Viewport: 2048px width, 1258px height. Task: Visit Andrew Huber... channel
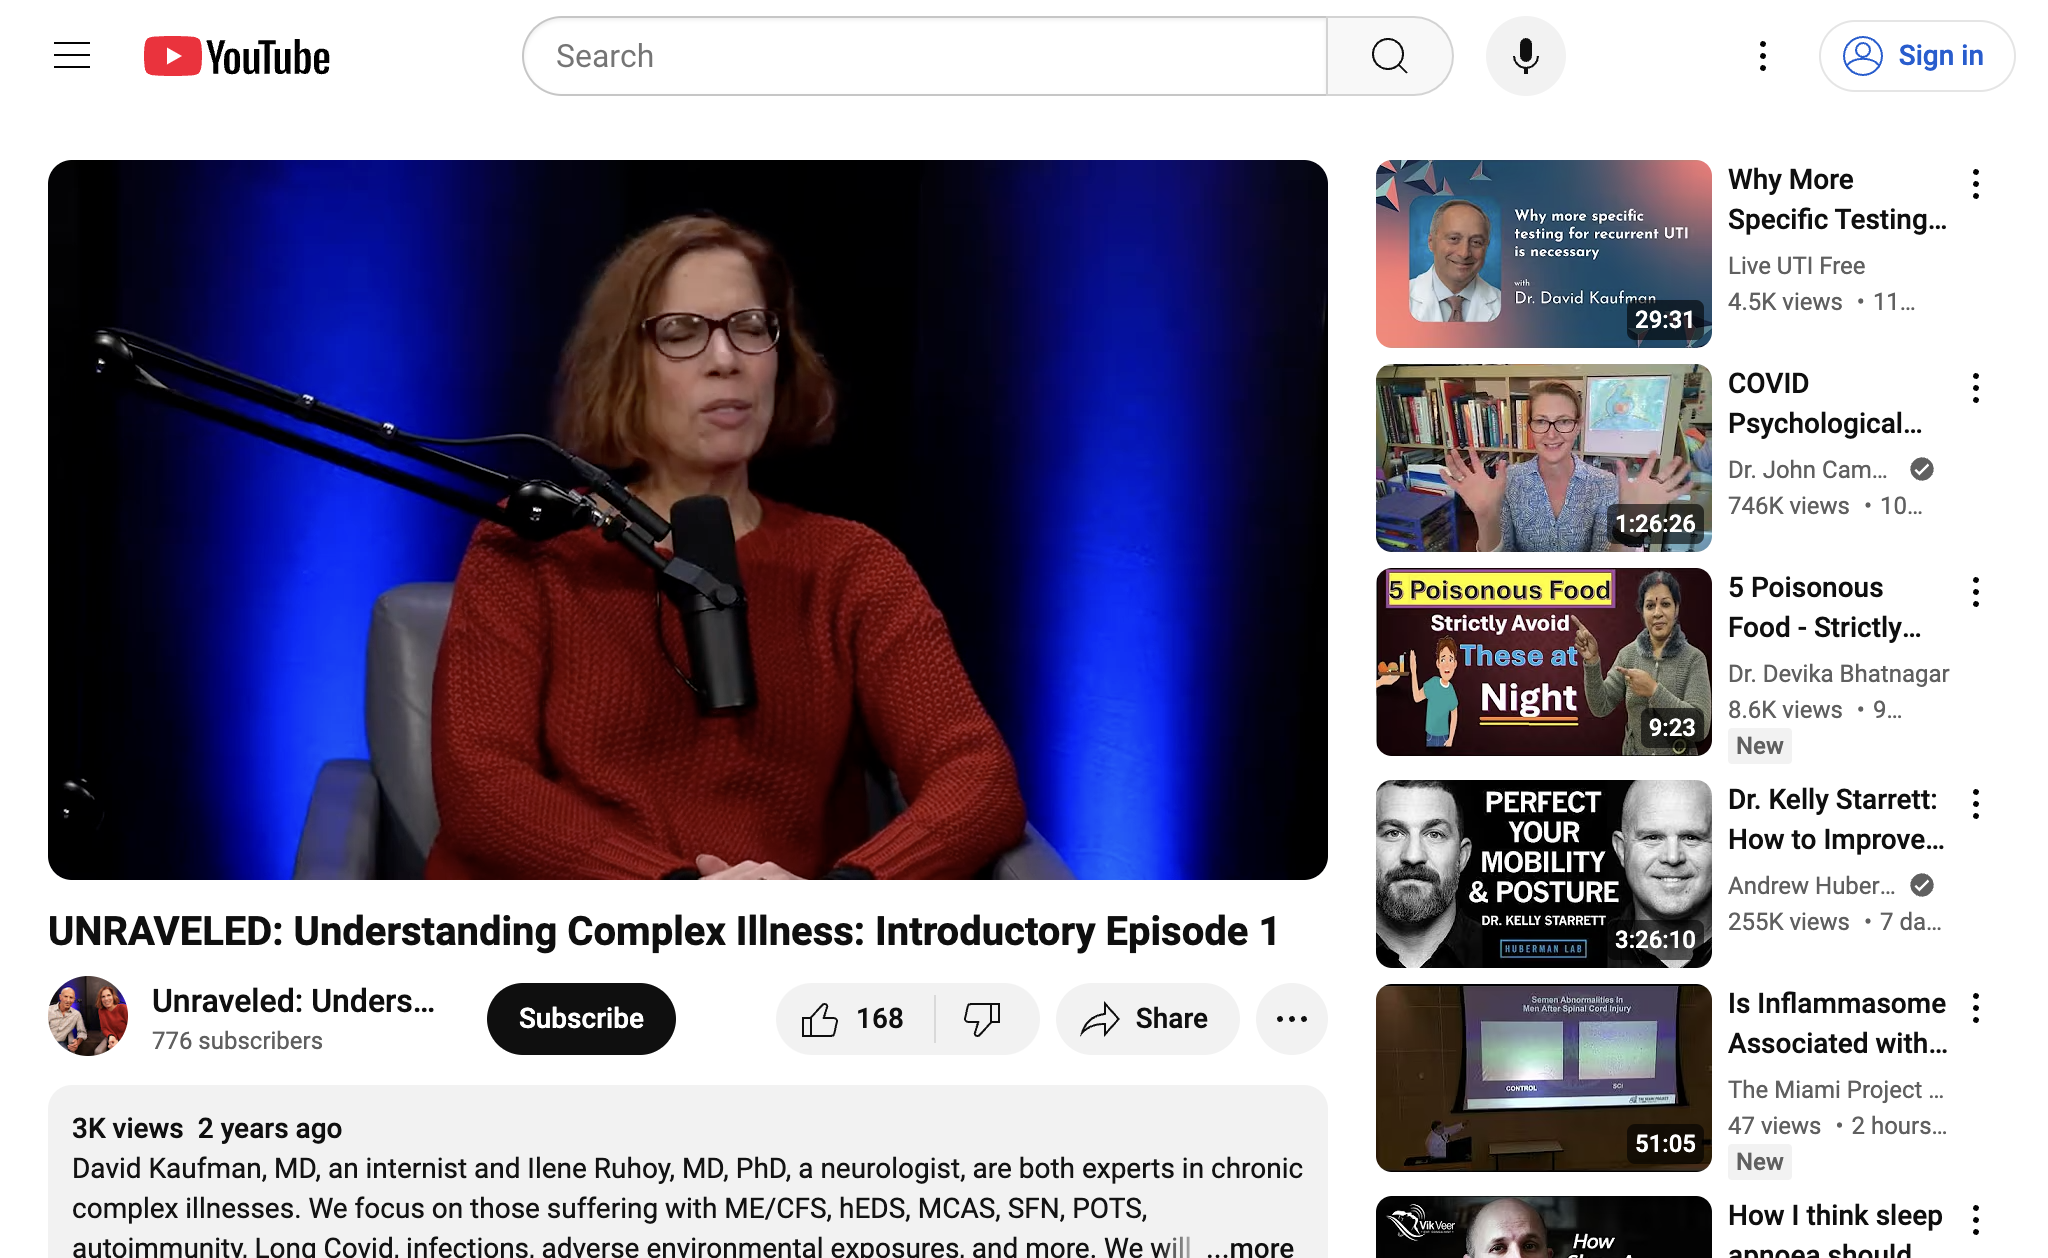[x=1812, y=886]
